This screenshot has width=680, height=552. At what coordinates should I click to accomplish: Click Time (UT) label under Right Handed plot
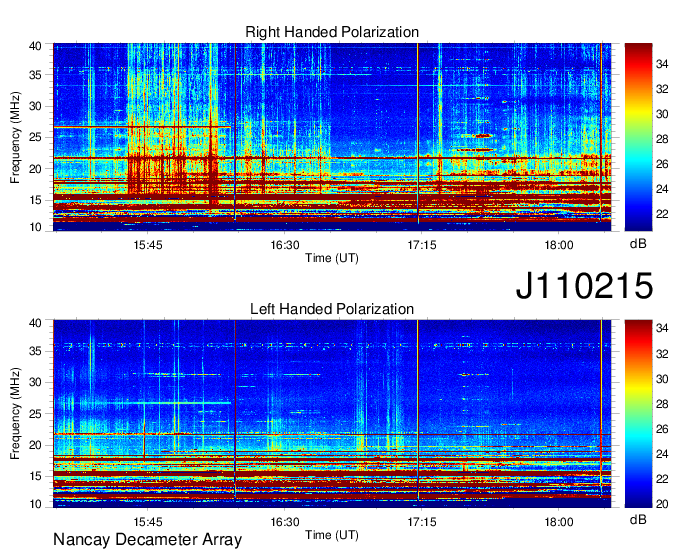click(x=332, y=258)
